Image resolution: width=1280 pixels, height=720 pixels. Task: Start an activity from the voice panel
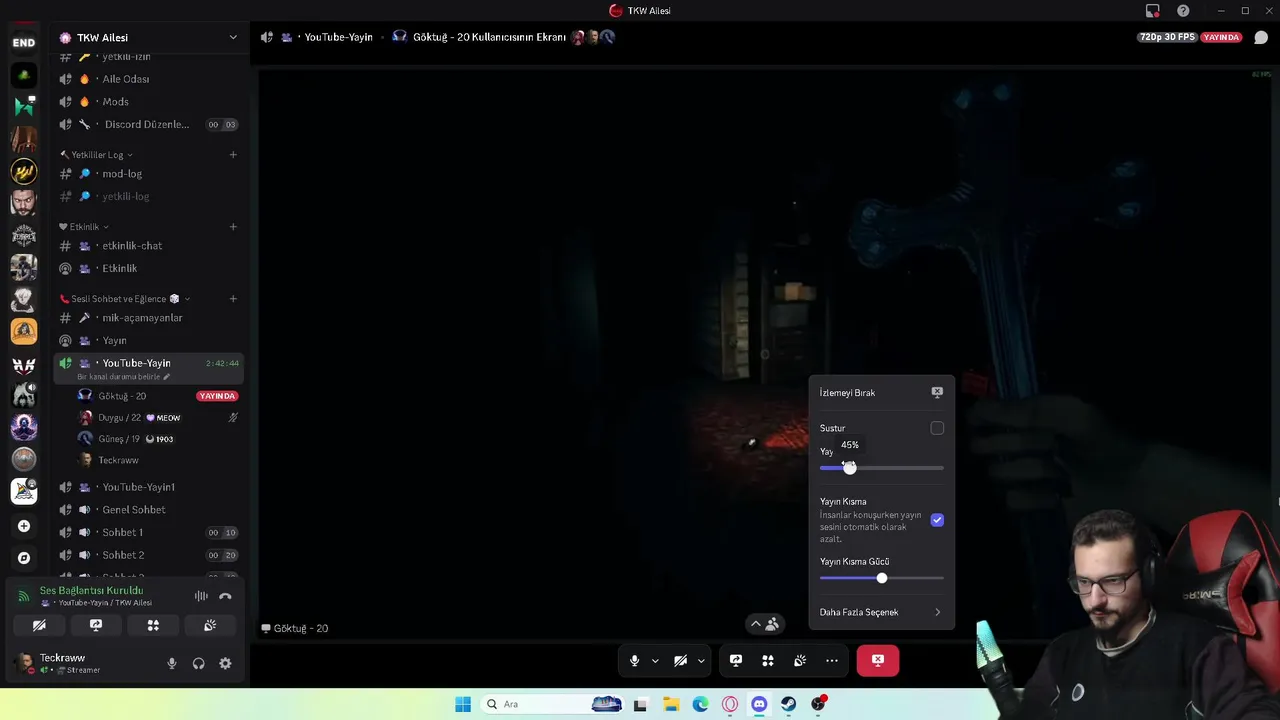pyautogui.click(x=153, y=625)
